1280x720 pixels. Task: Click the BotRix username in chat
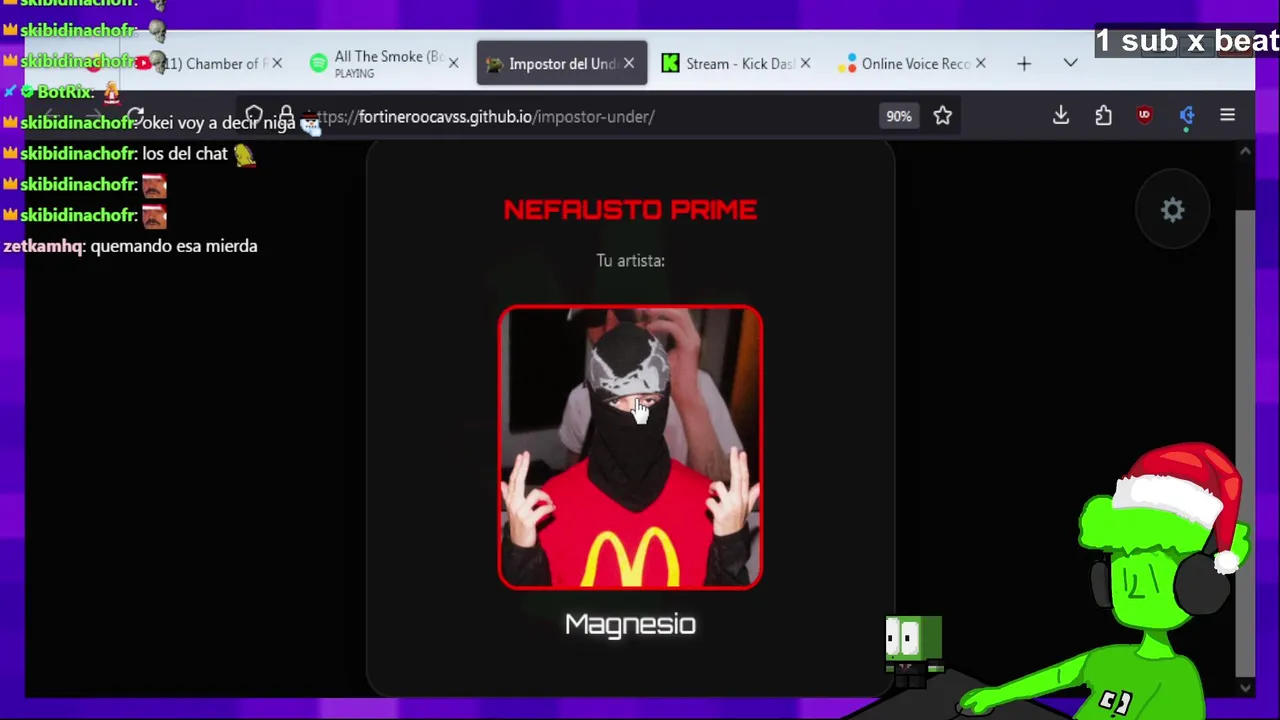(x=65, y=92)
